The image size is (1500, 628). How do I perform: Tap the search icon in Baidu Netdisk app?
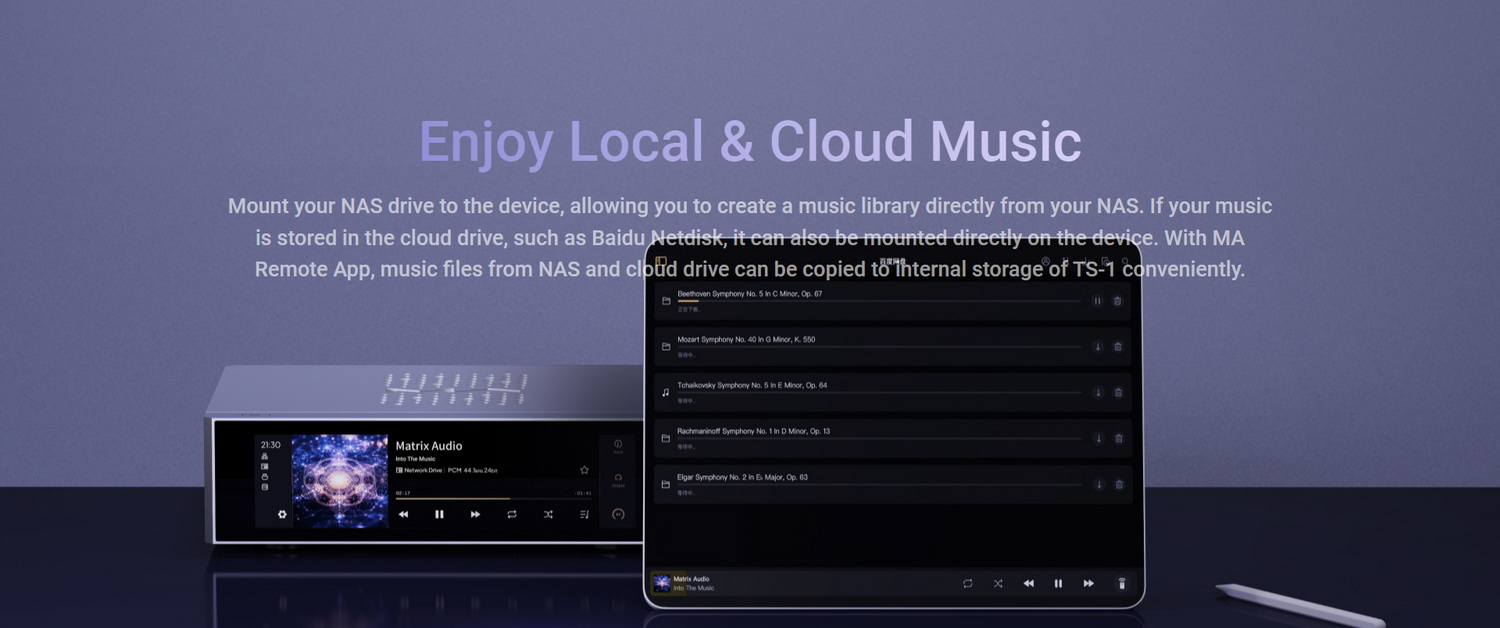tap(1125, 261)
